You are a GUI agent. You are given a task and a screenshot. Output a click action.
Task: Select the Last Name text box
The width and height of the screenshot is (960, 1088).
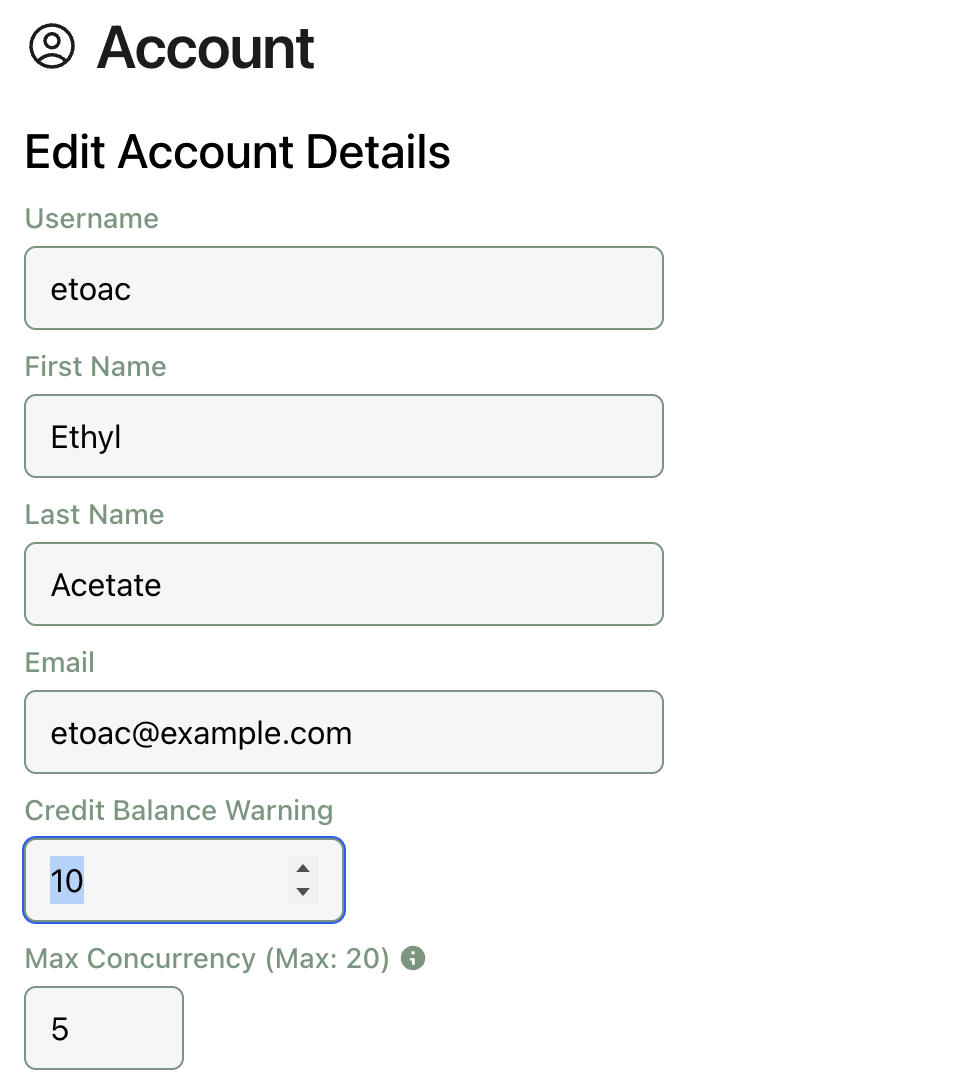pyautogui.click(x=343, y=584)
